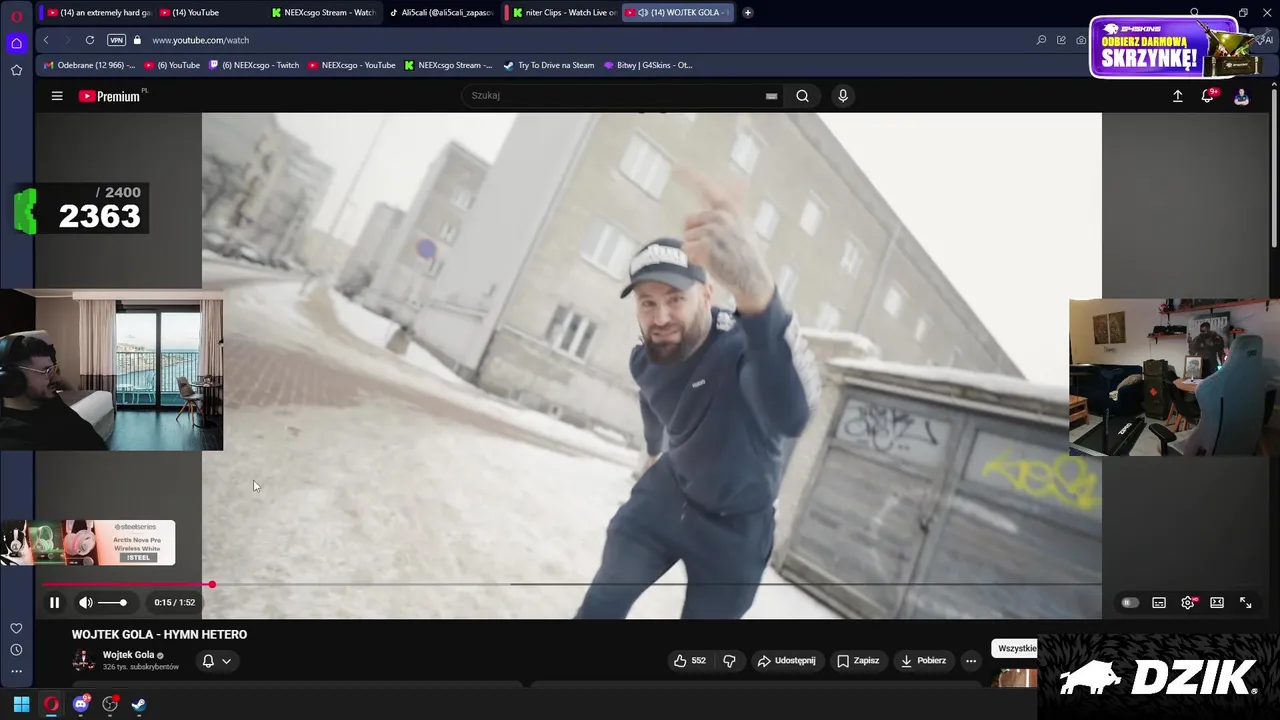The width and height of the screenshot is (1280, 720).
Task: Toggle theater mode view
Action: [1217, 603]
